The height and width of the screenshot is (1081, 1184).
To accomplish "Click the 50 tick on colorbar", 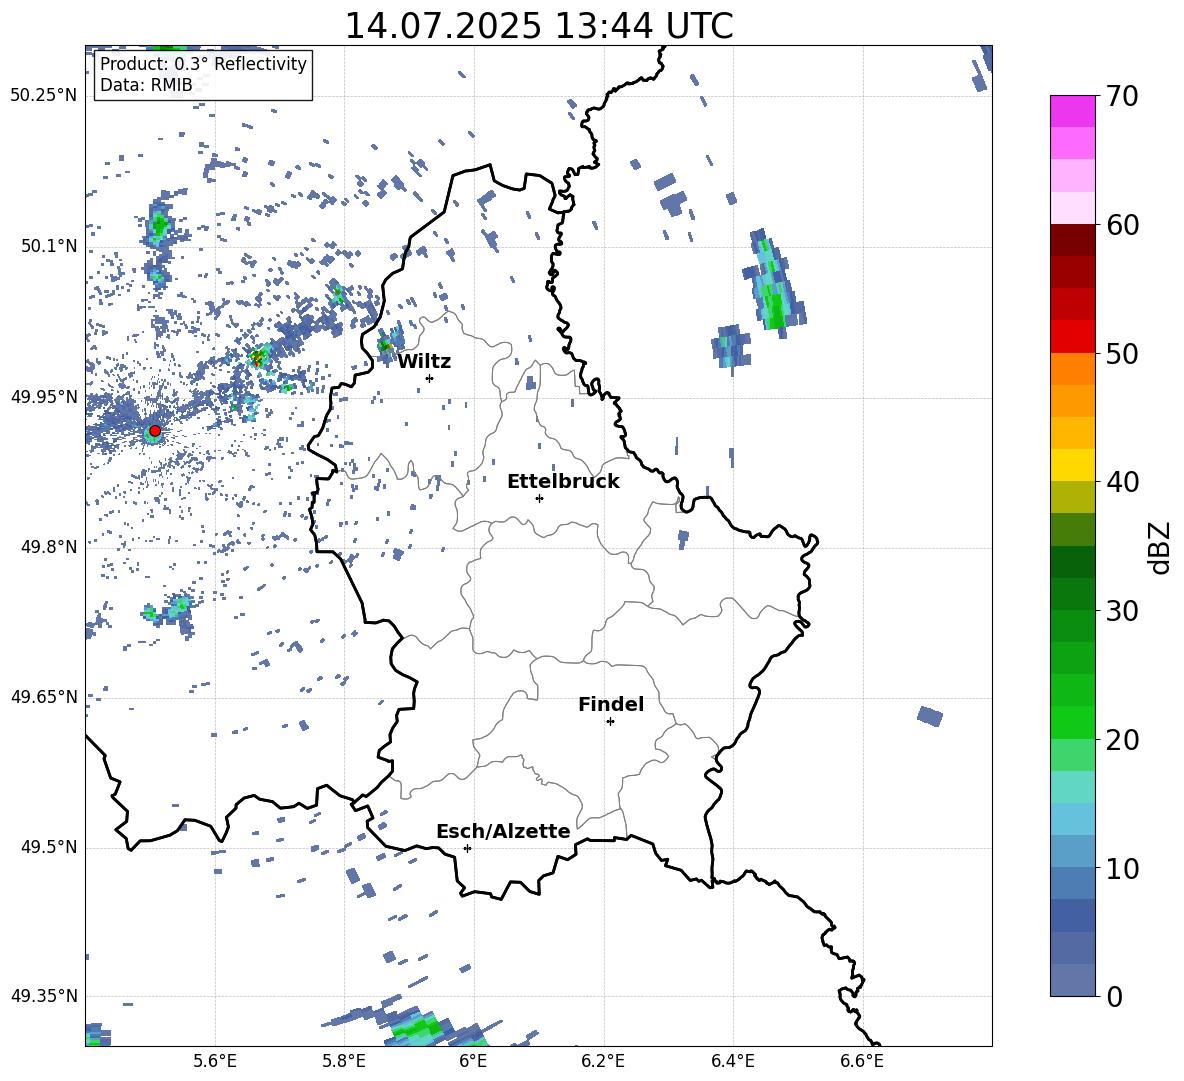I will [x=1121, y=353].
